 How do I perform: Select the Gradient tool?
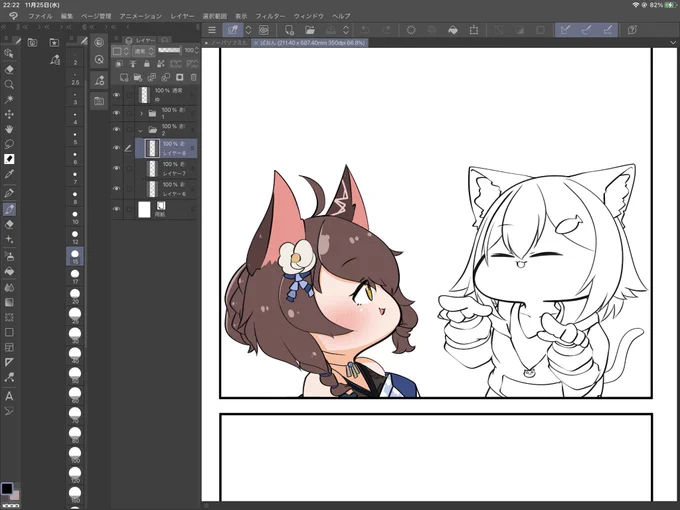(9, 302)
